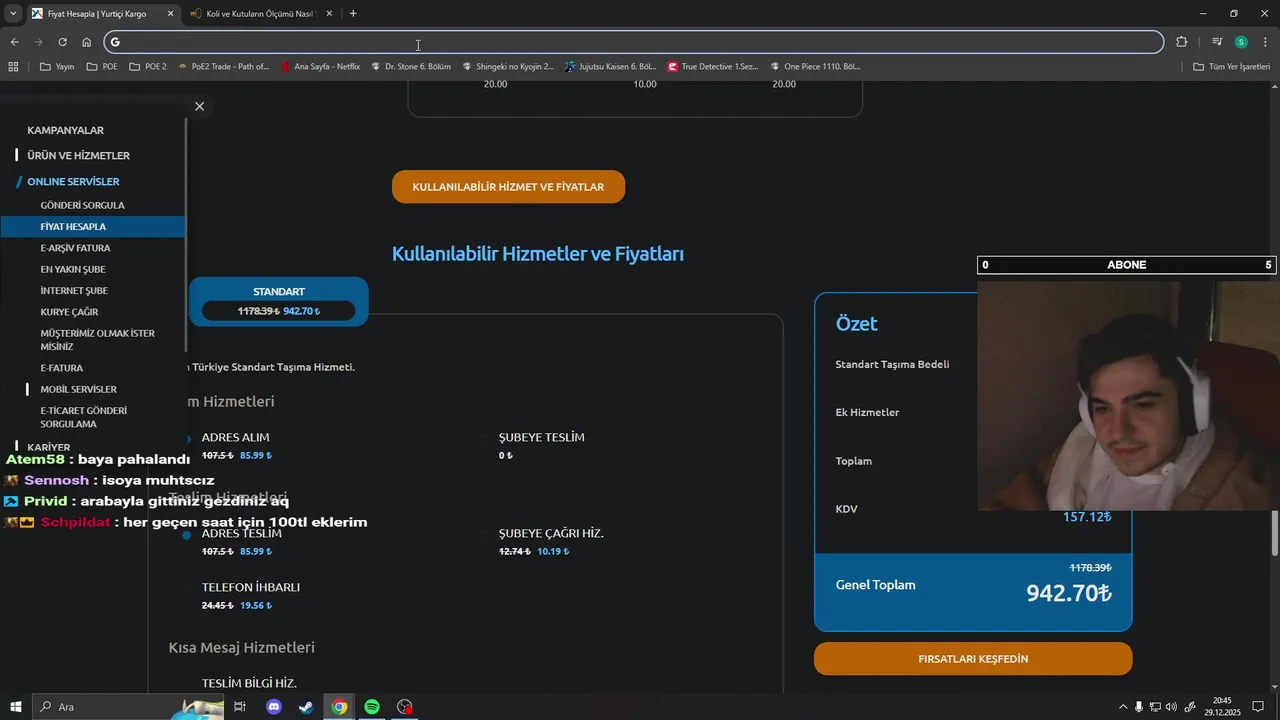Open Steam from the taskbar
Viewport: 1280px width, 720px height.
306,707
